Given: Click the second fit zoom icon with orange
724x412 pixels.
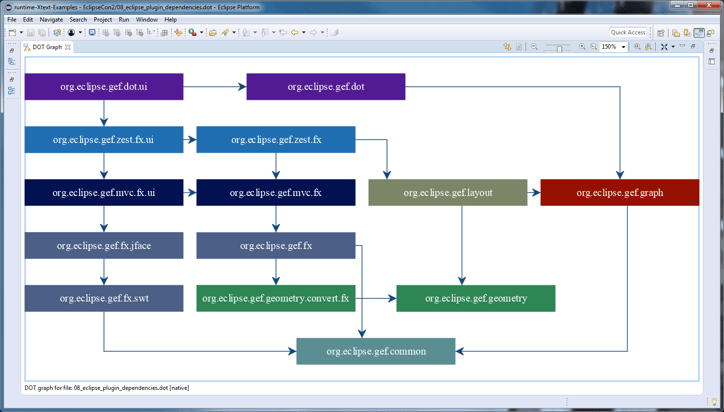Looking at the screenshot, I should pyautogui.click(x=648, y=47).
